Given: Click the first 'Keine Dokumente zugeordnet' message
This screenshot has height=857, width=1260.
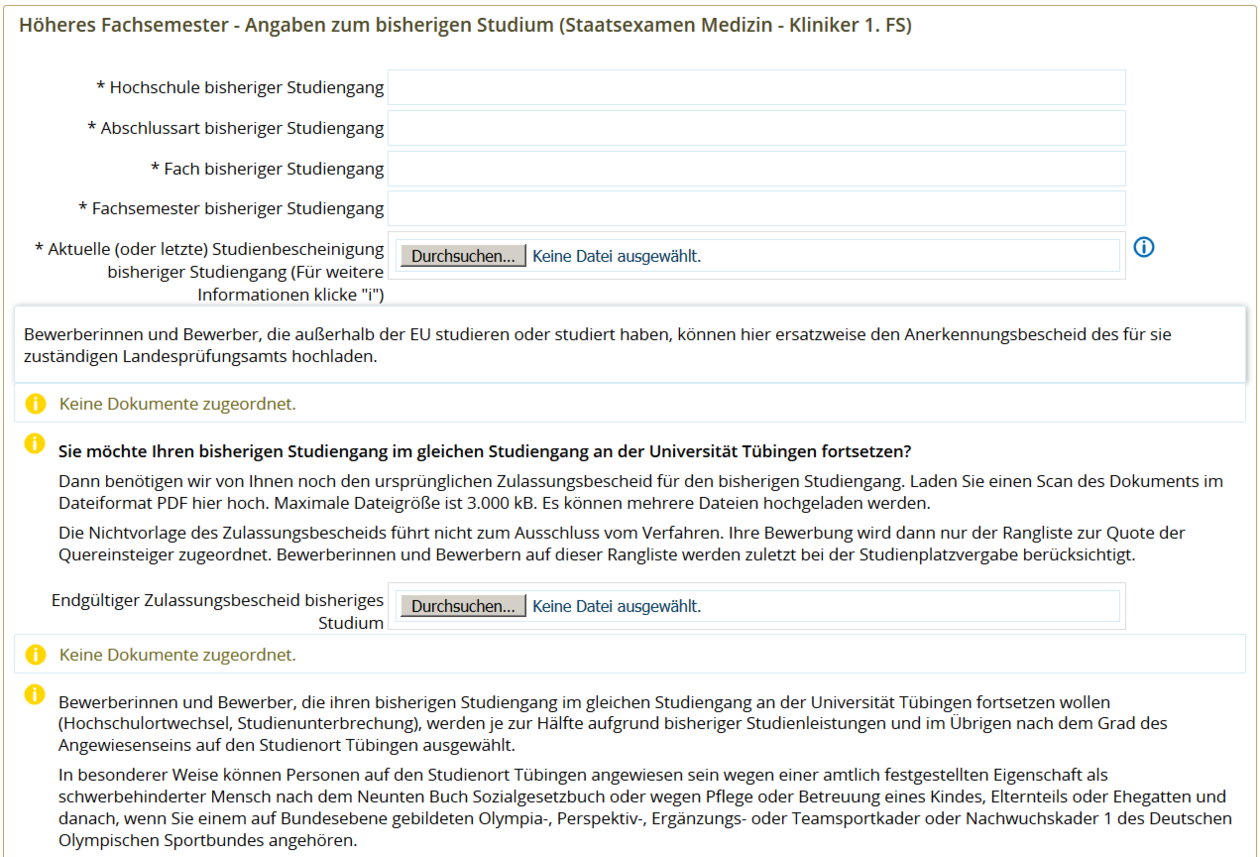Looking at the screenshot, I should coord(177,404).
